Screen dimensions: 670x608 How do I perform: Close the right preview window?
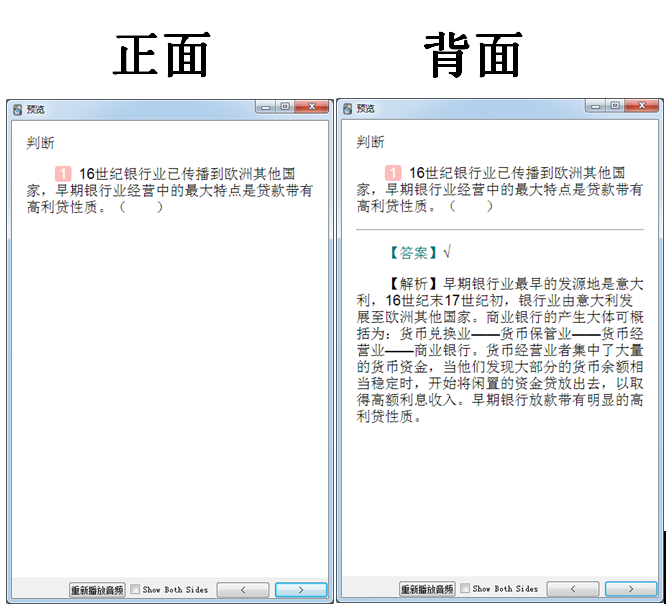642,106
